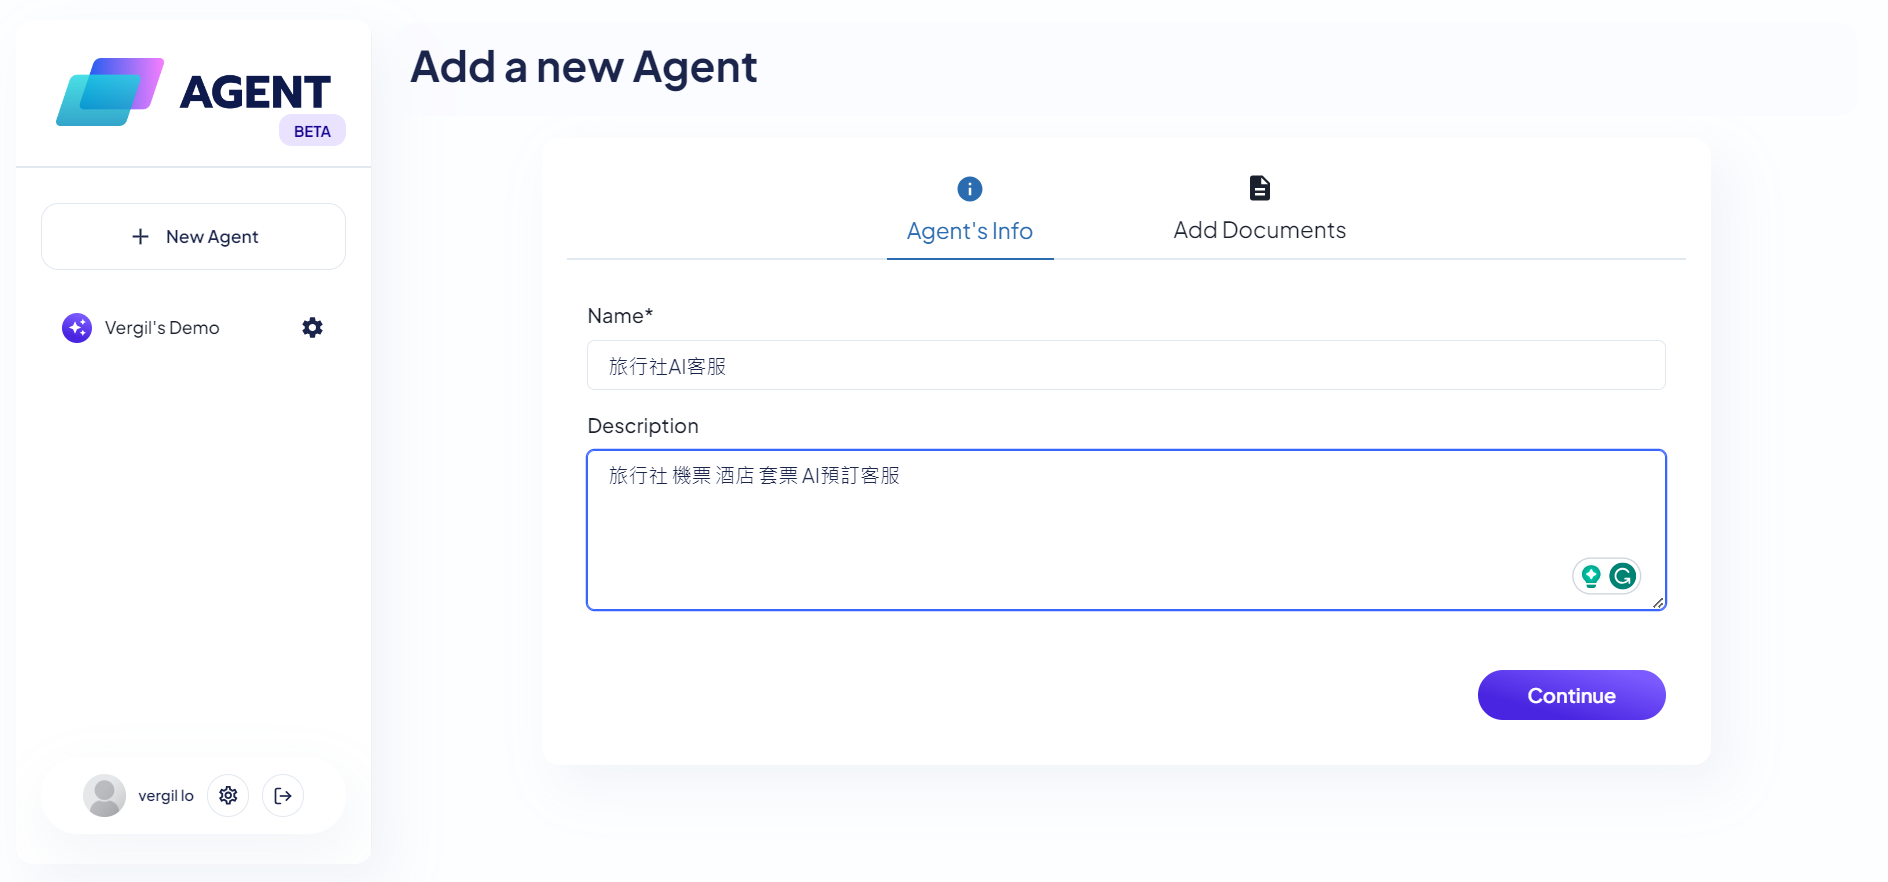Screen dimensions: 1888x882
Task: Click the logout arrow icon
Action: [283, 795]
